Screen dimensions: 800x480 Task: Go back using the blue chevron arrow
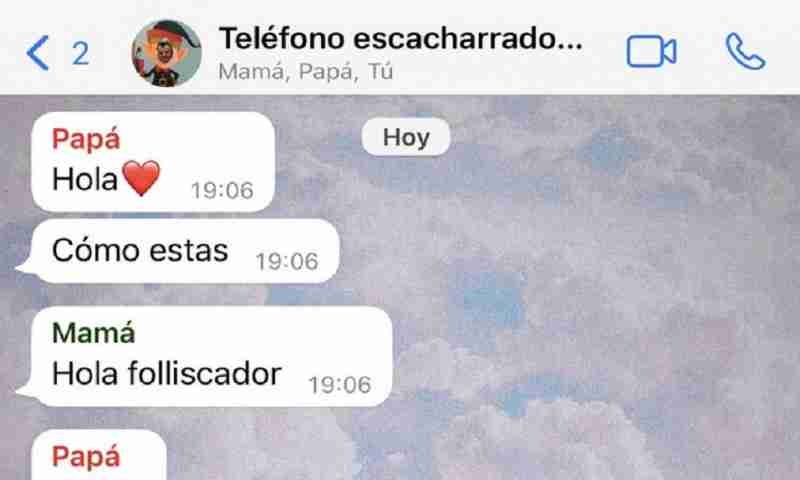38,53
